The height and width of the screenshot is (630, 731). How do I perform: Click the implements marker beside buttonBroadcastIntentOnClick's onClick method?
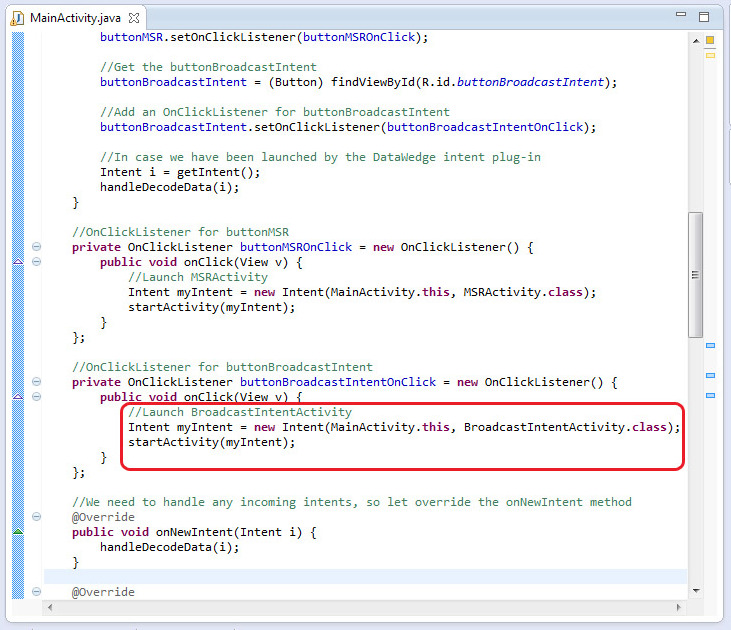click(x=17, y=397)
